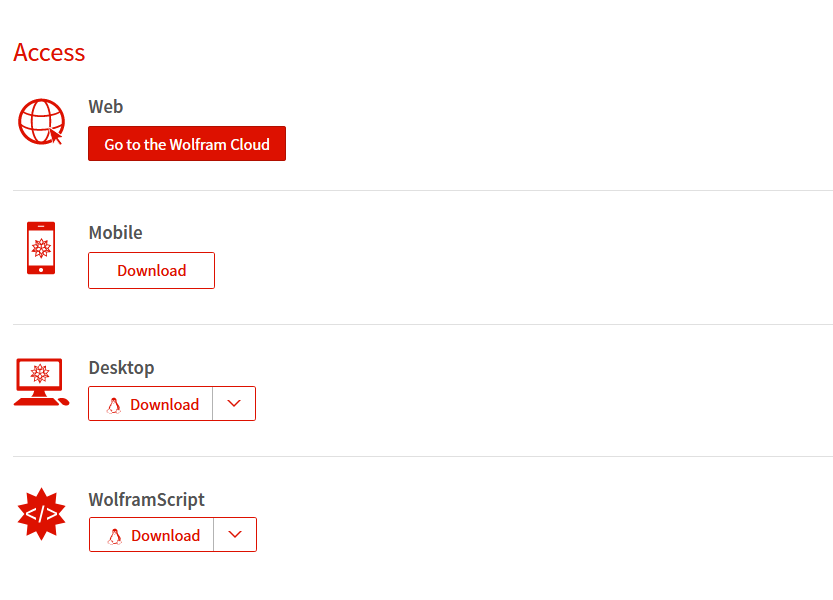Image resolution: width=833 pixels, height=600 pixels.
Task: Click the WolframScript section title
Action: tap(146, 500)
